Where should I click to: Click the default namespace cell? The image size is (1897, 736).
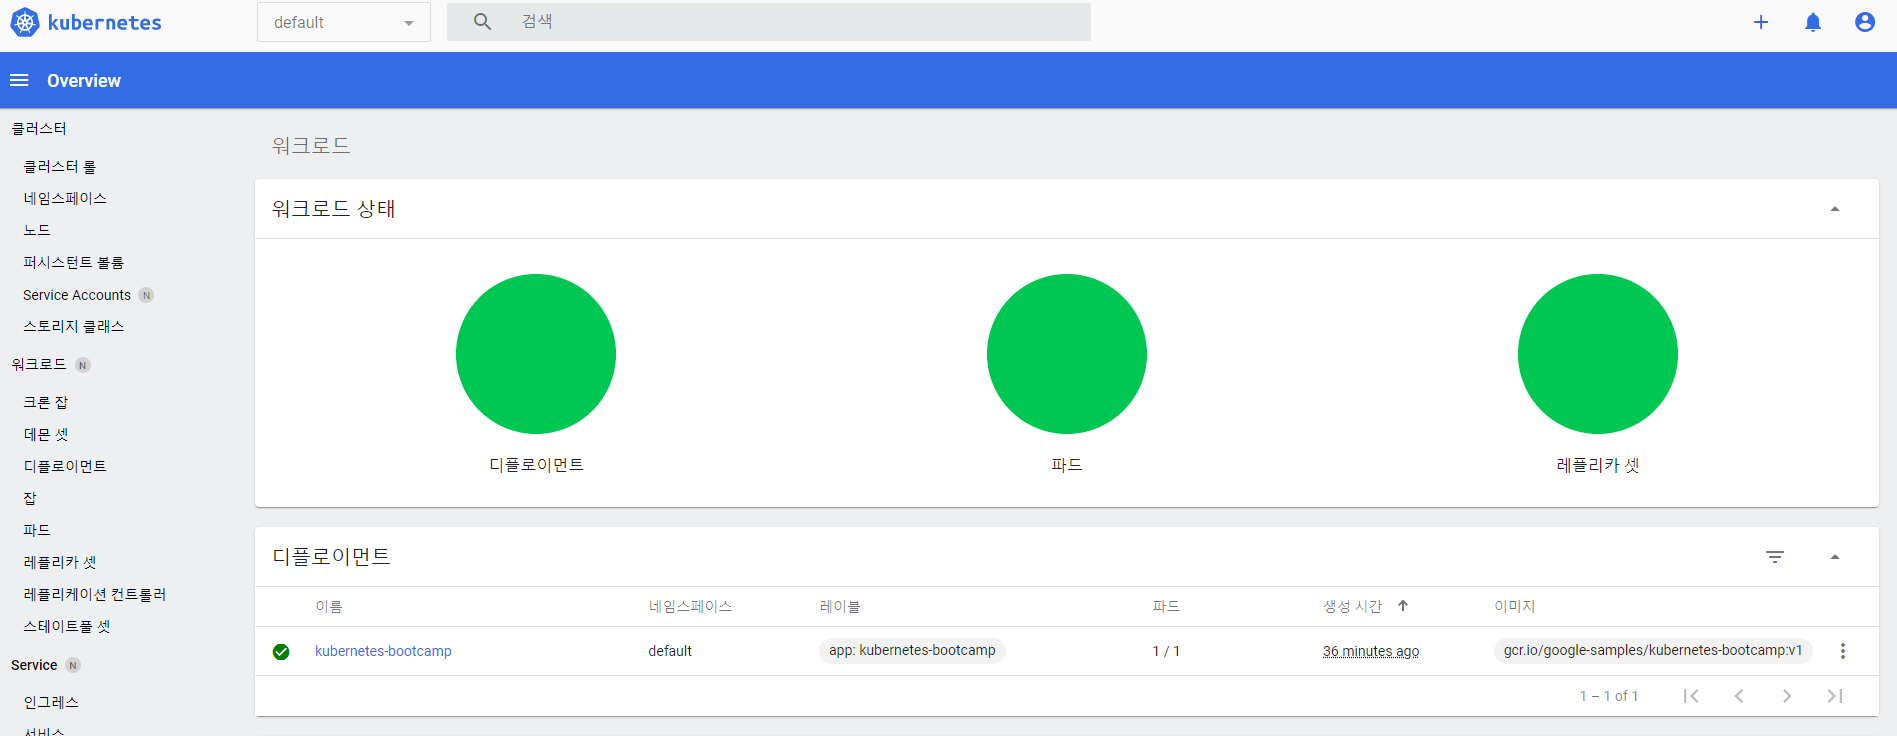[670, 651]
